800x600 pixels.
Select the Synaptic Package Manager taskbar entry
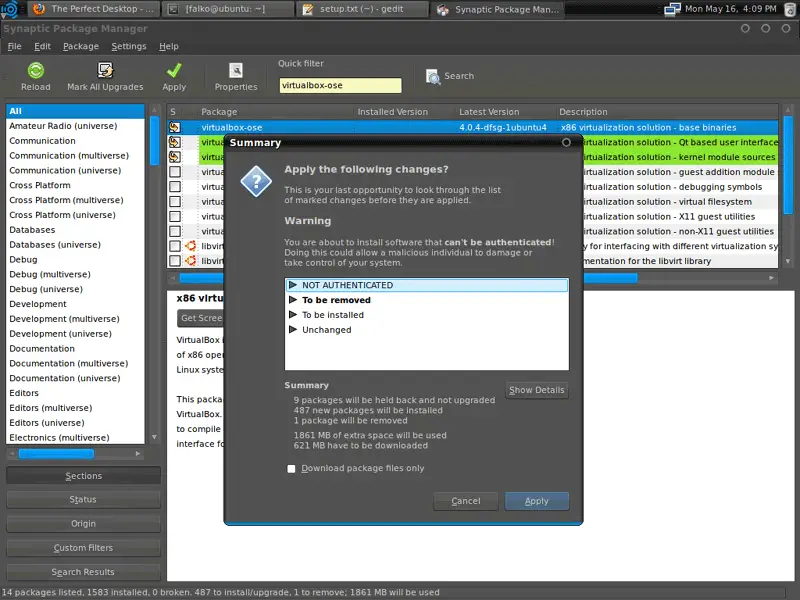click(498, 9)
